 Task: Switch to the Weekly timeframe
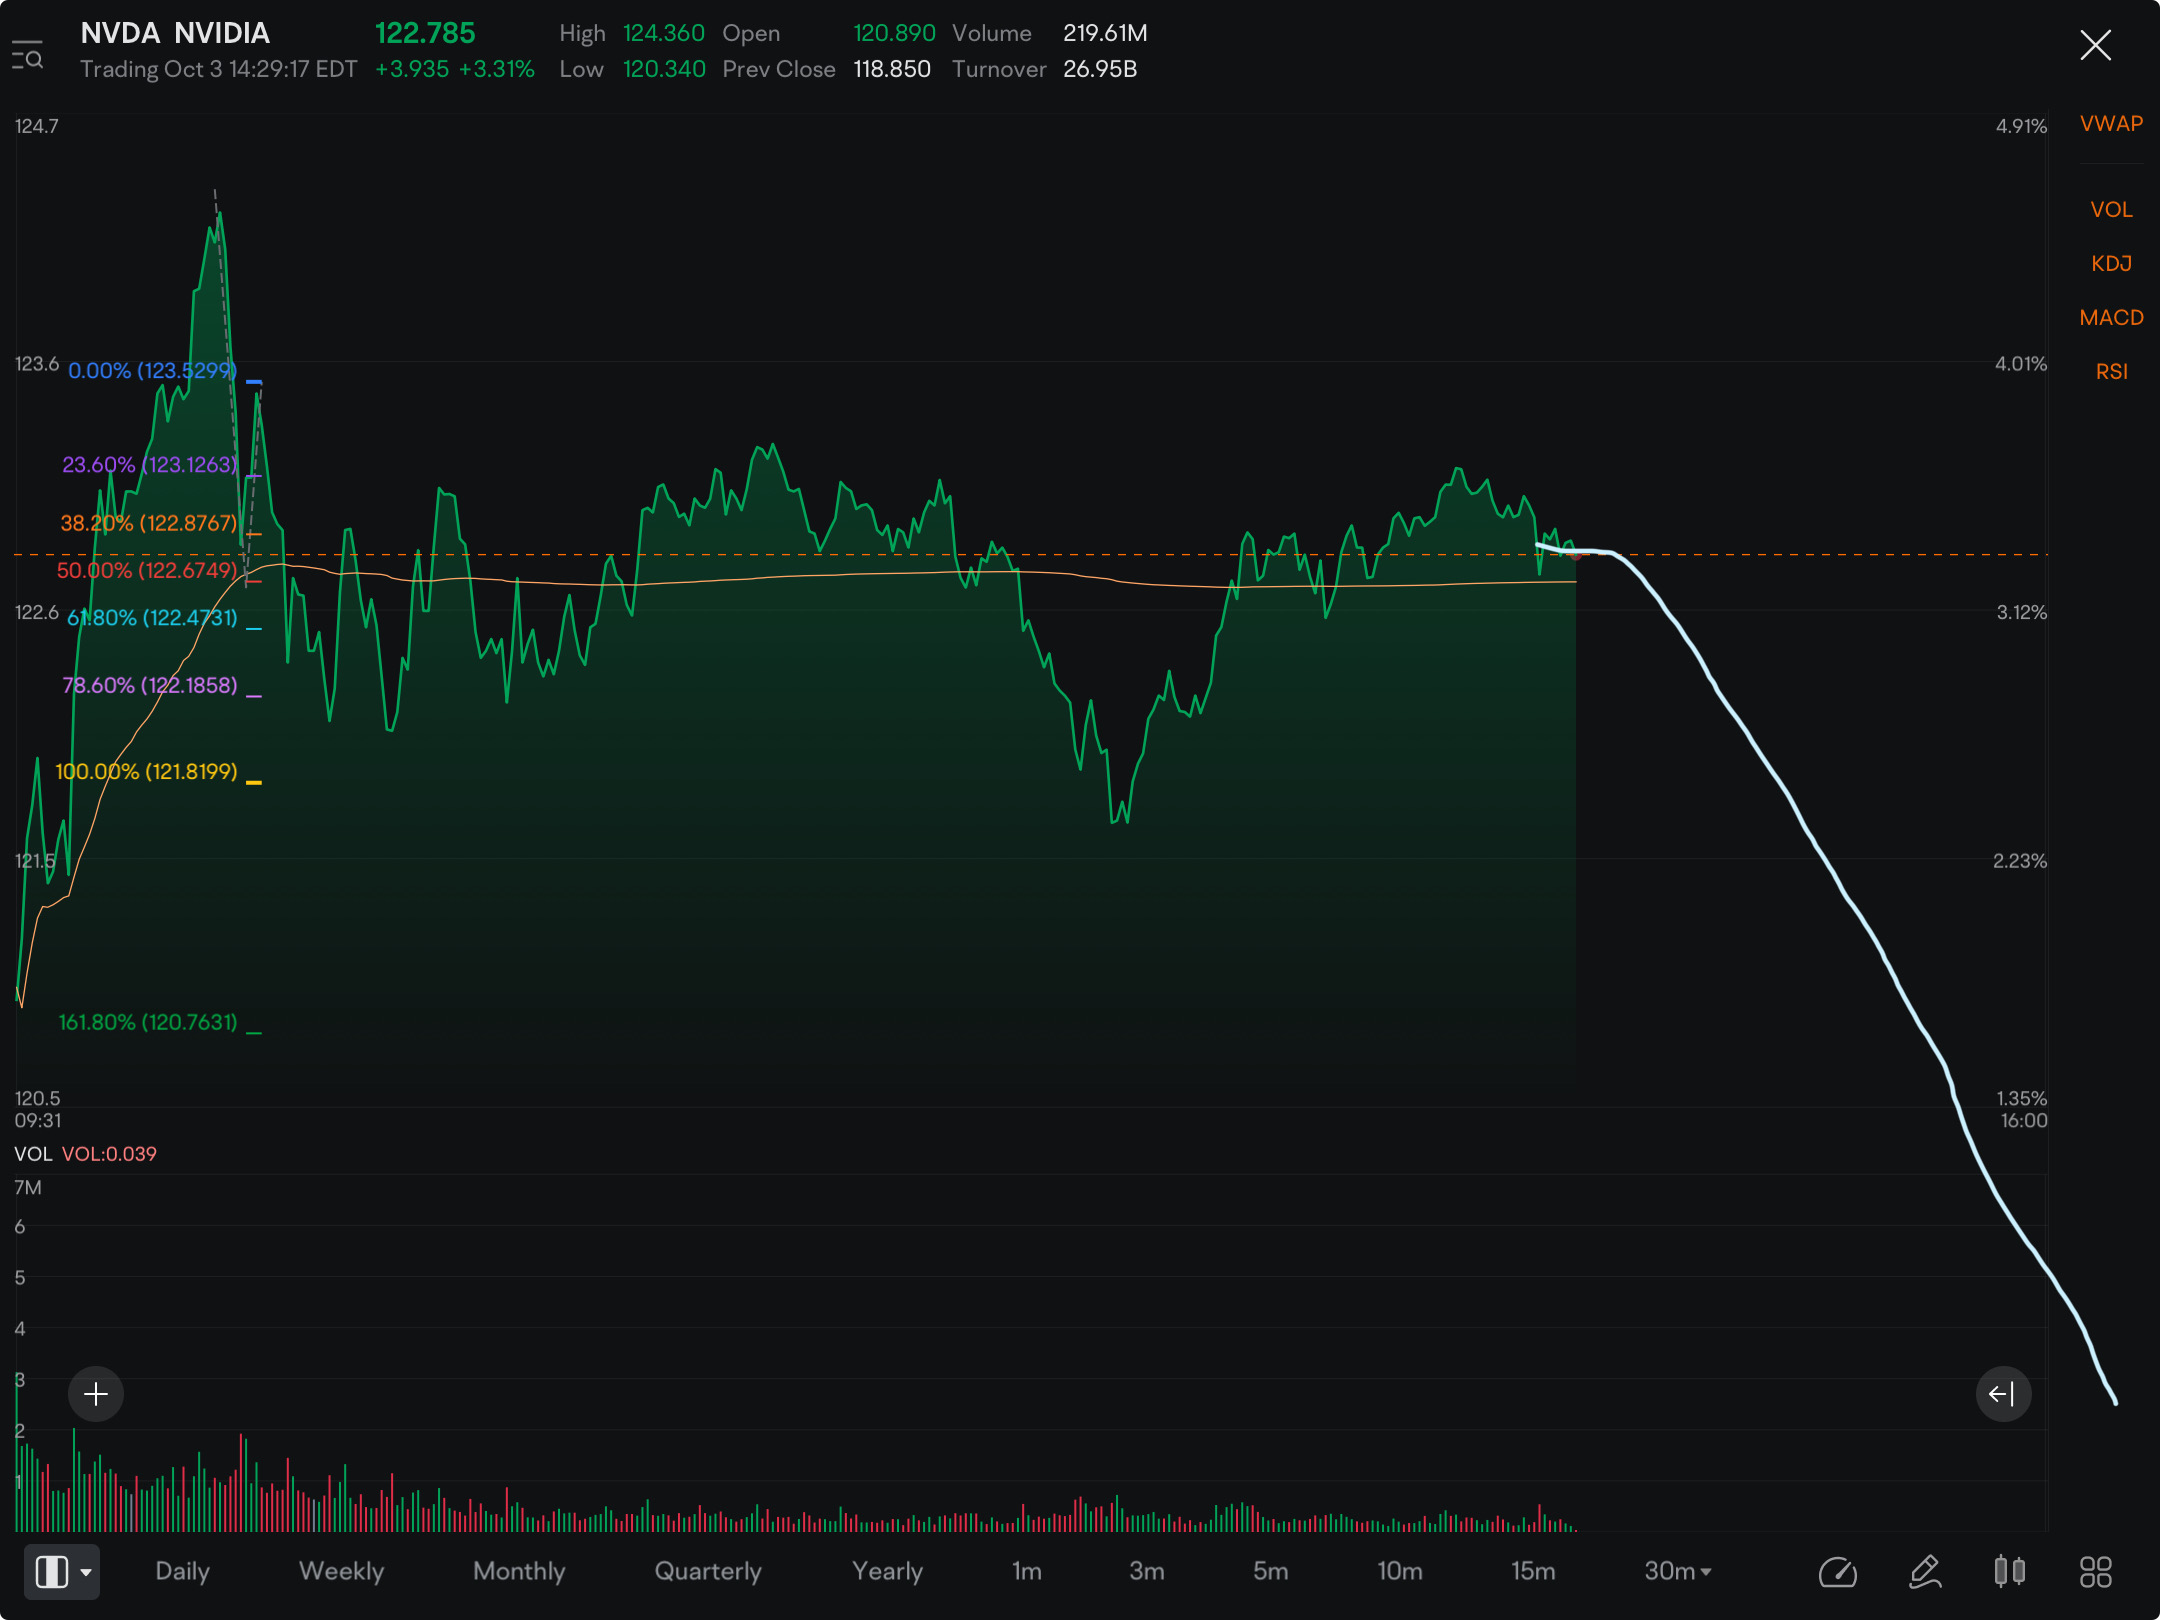[x=341, y=1571]
